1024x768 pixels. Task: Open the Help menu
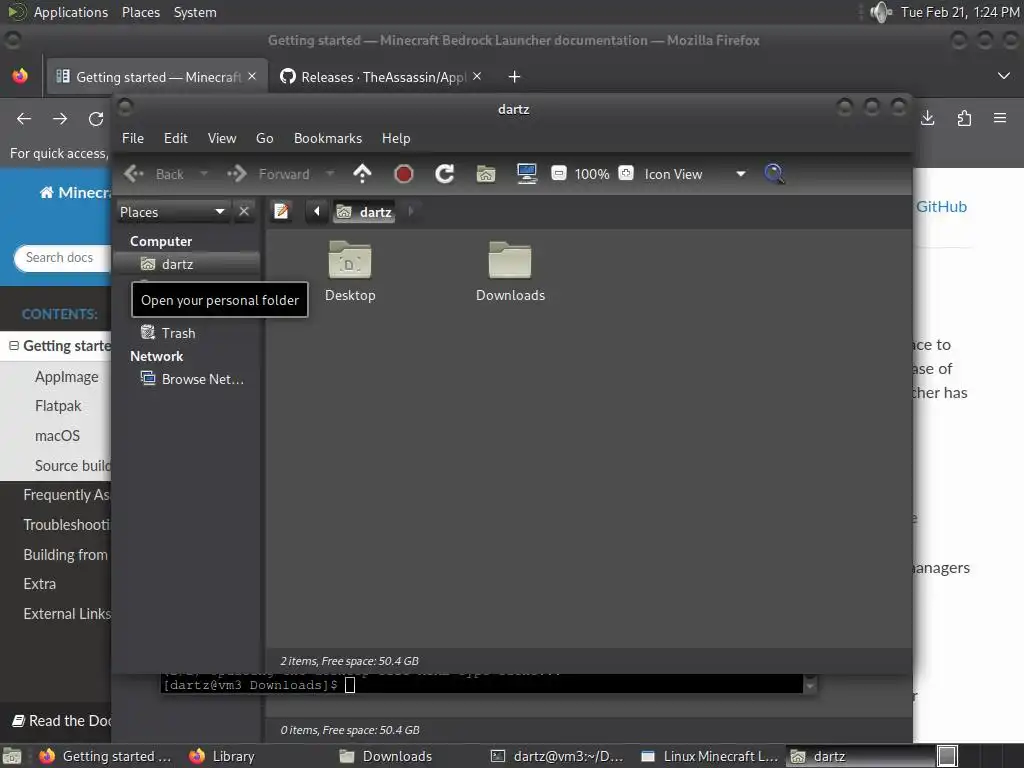(x=396, y=138)
